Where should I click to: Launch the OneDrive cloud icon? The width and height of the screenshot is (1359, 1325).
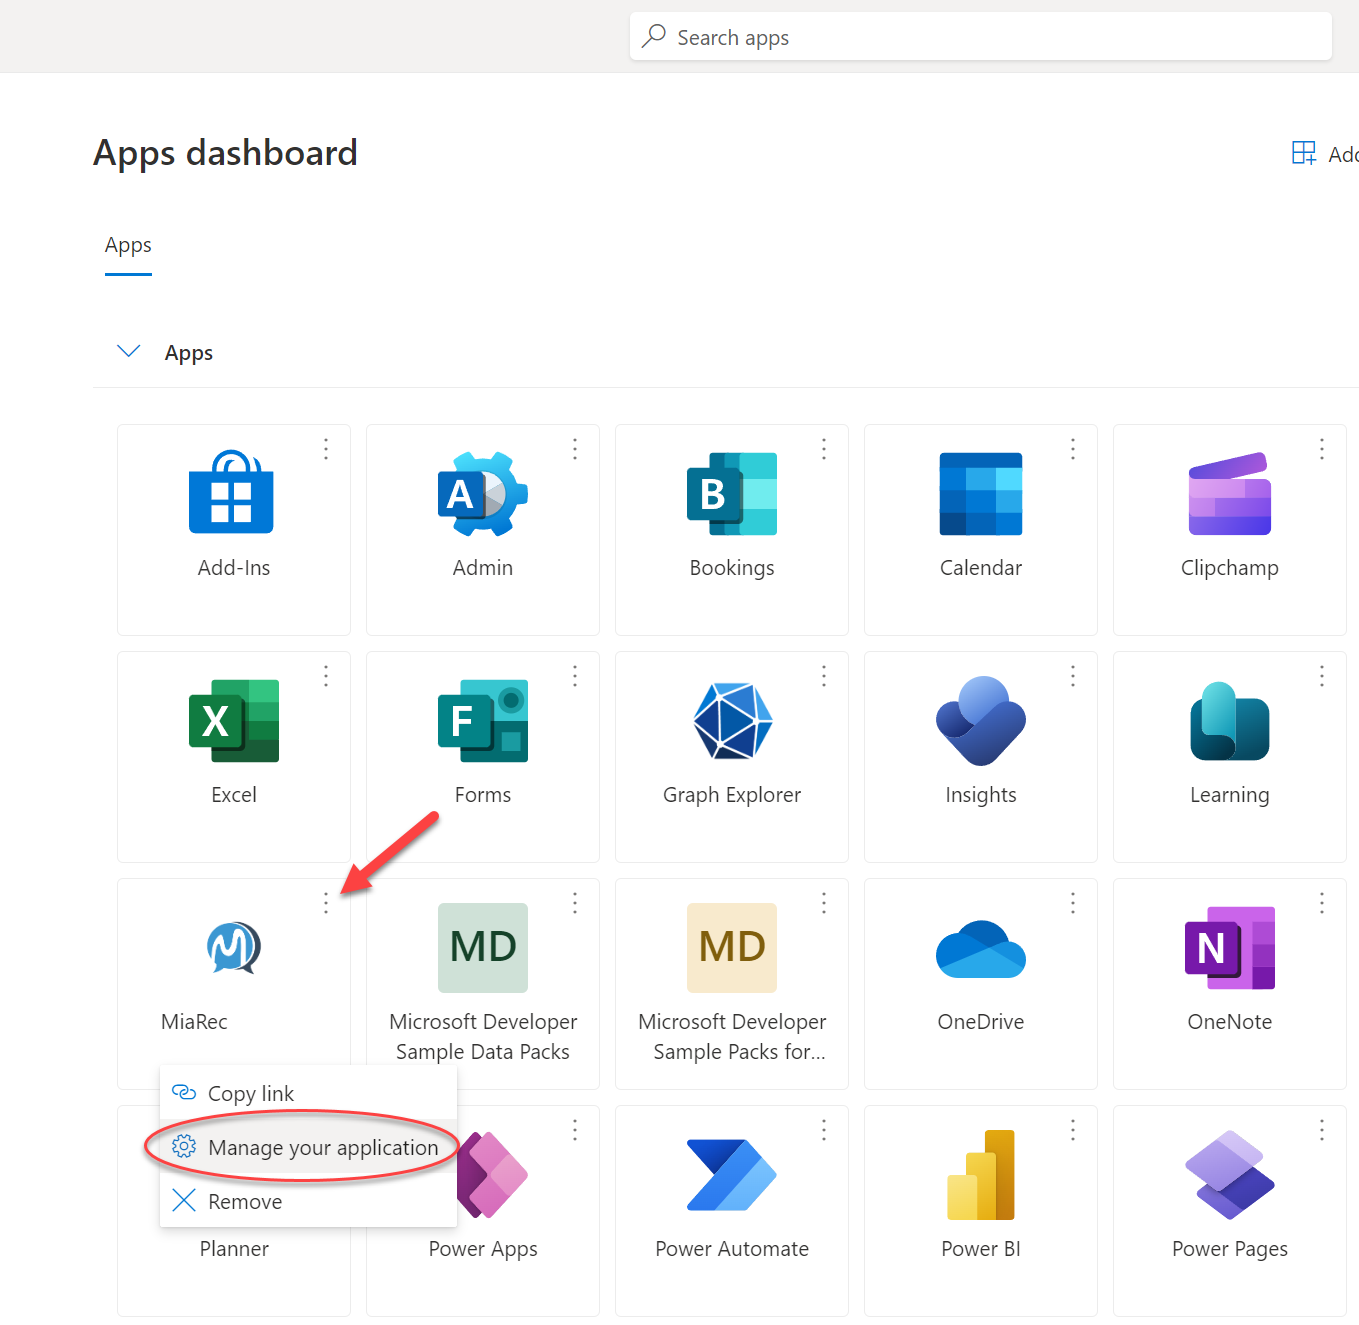(981, 948)
